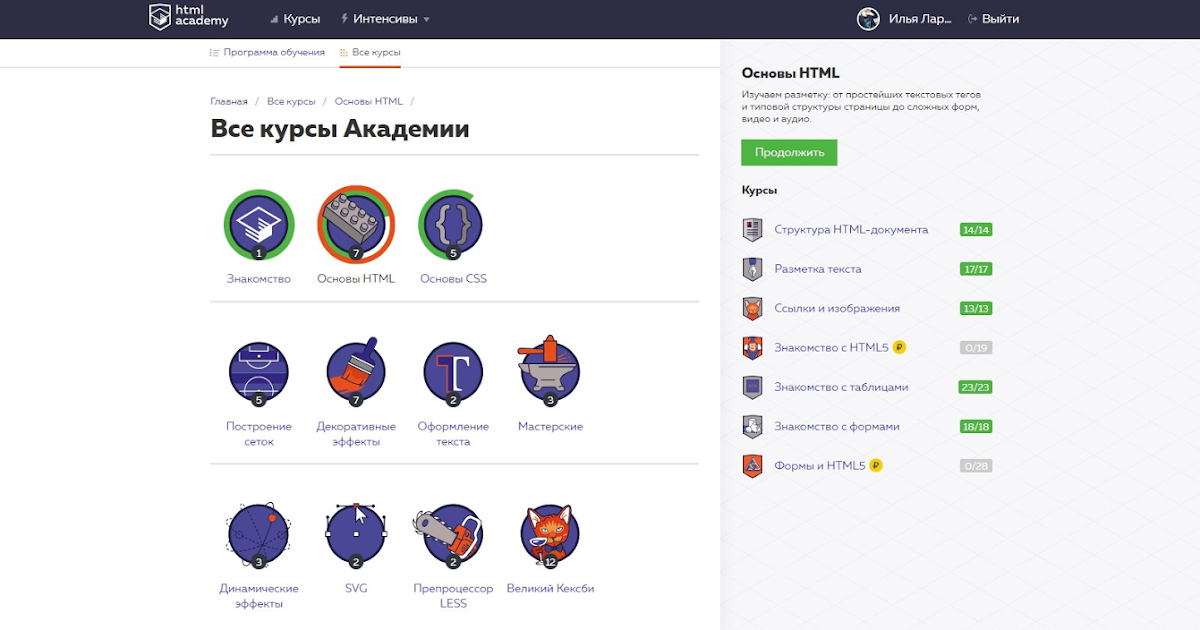
Task: Click the Великий Кексби course label
Action: (550, 588)
